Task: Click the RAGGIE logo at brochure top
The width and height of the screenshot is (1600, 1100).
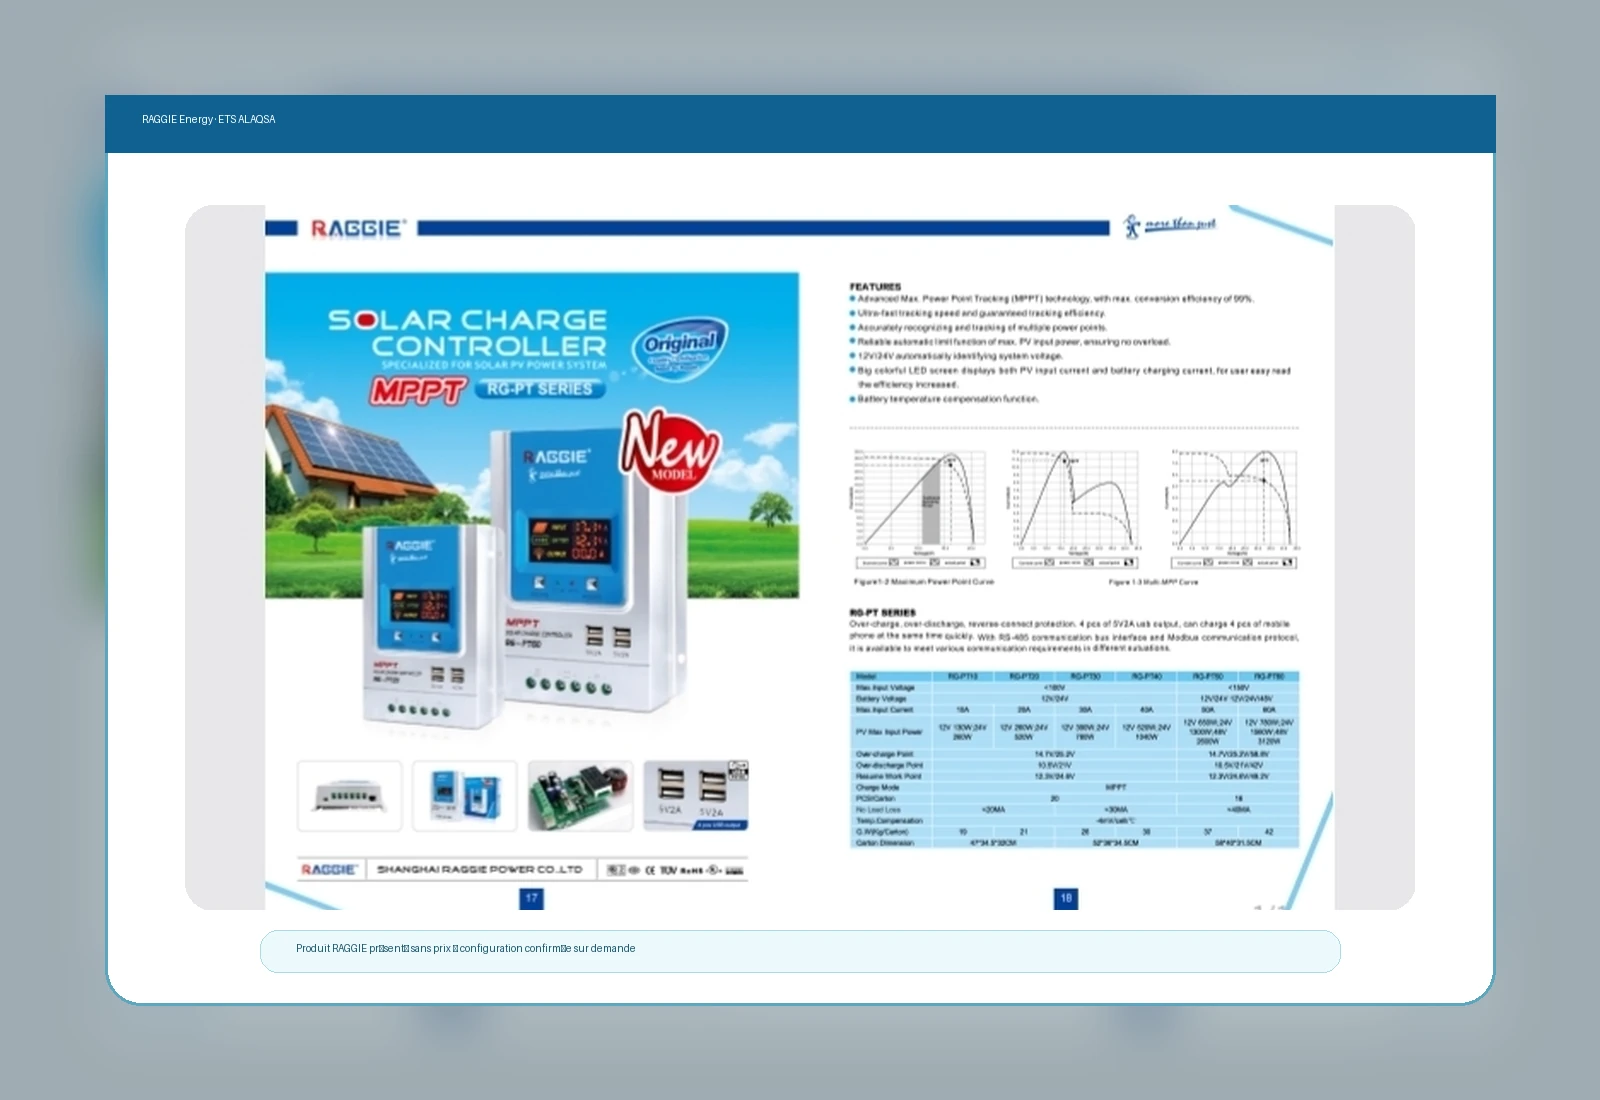Action: (357, 228)
